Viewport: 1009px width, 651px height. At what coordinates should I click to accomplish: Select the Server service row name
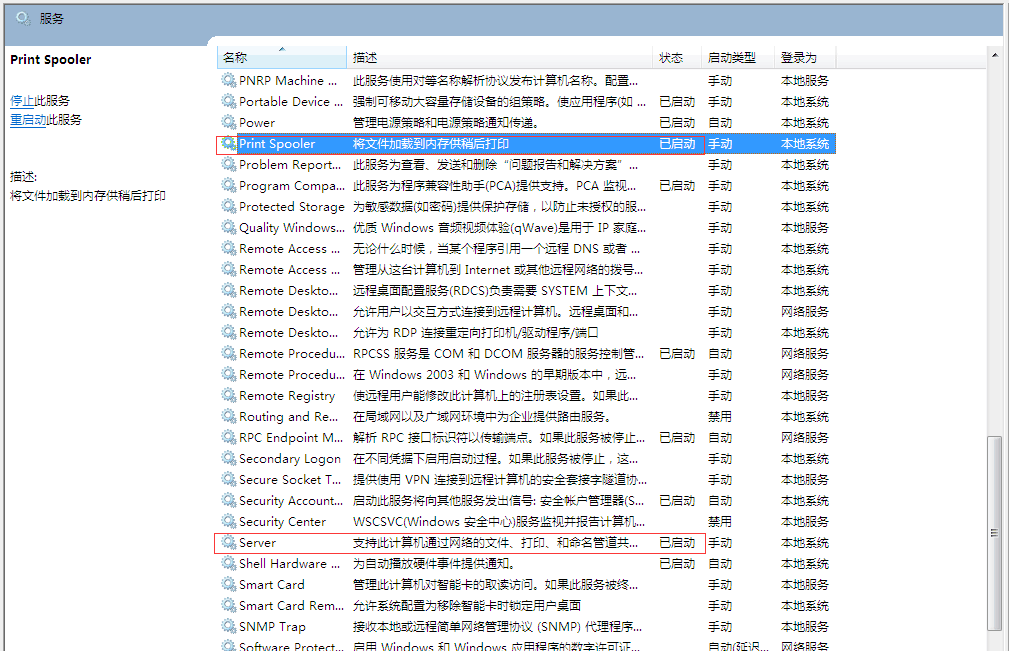click(257, 543)
